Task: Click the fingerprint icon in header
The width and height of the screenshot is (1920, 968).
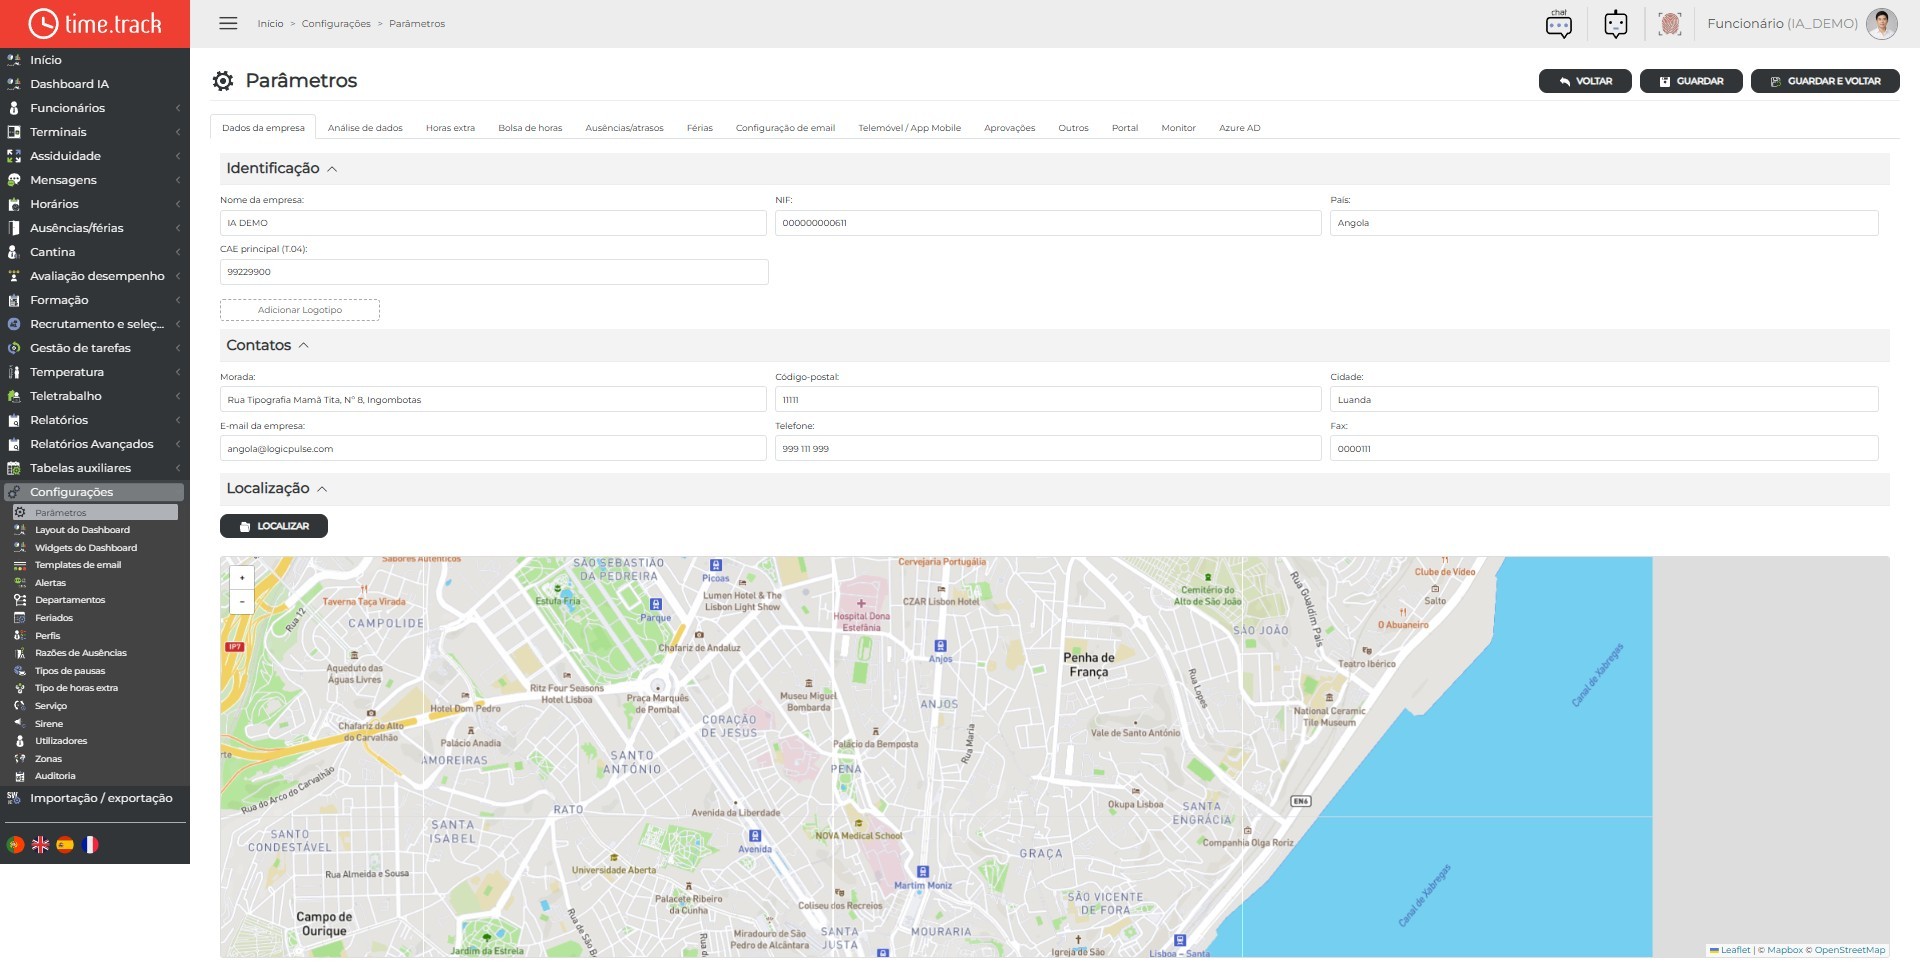Action: pyautogui.click(x=1669, y=23)
